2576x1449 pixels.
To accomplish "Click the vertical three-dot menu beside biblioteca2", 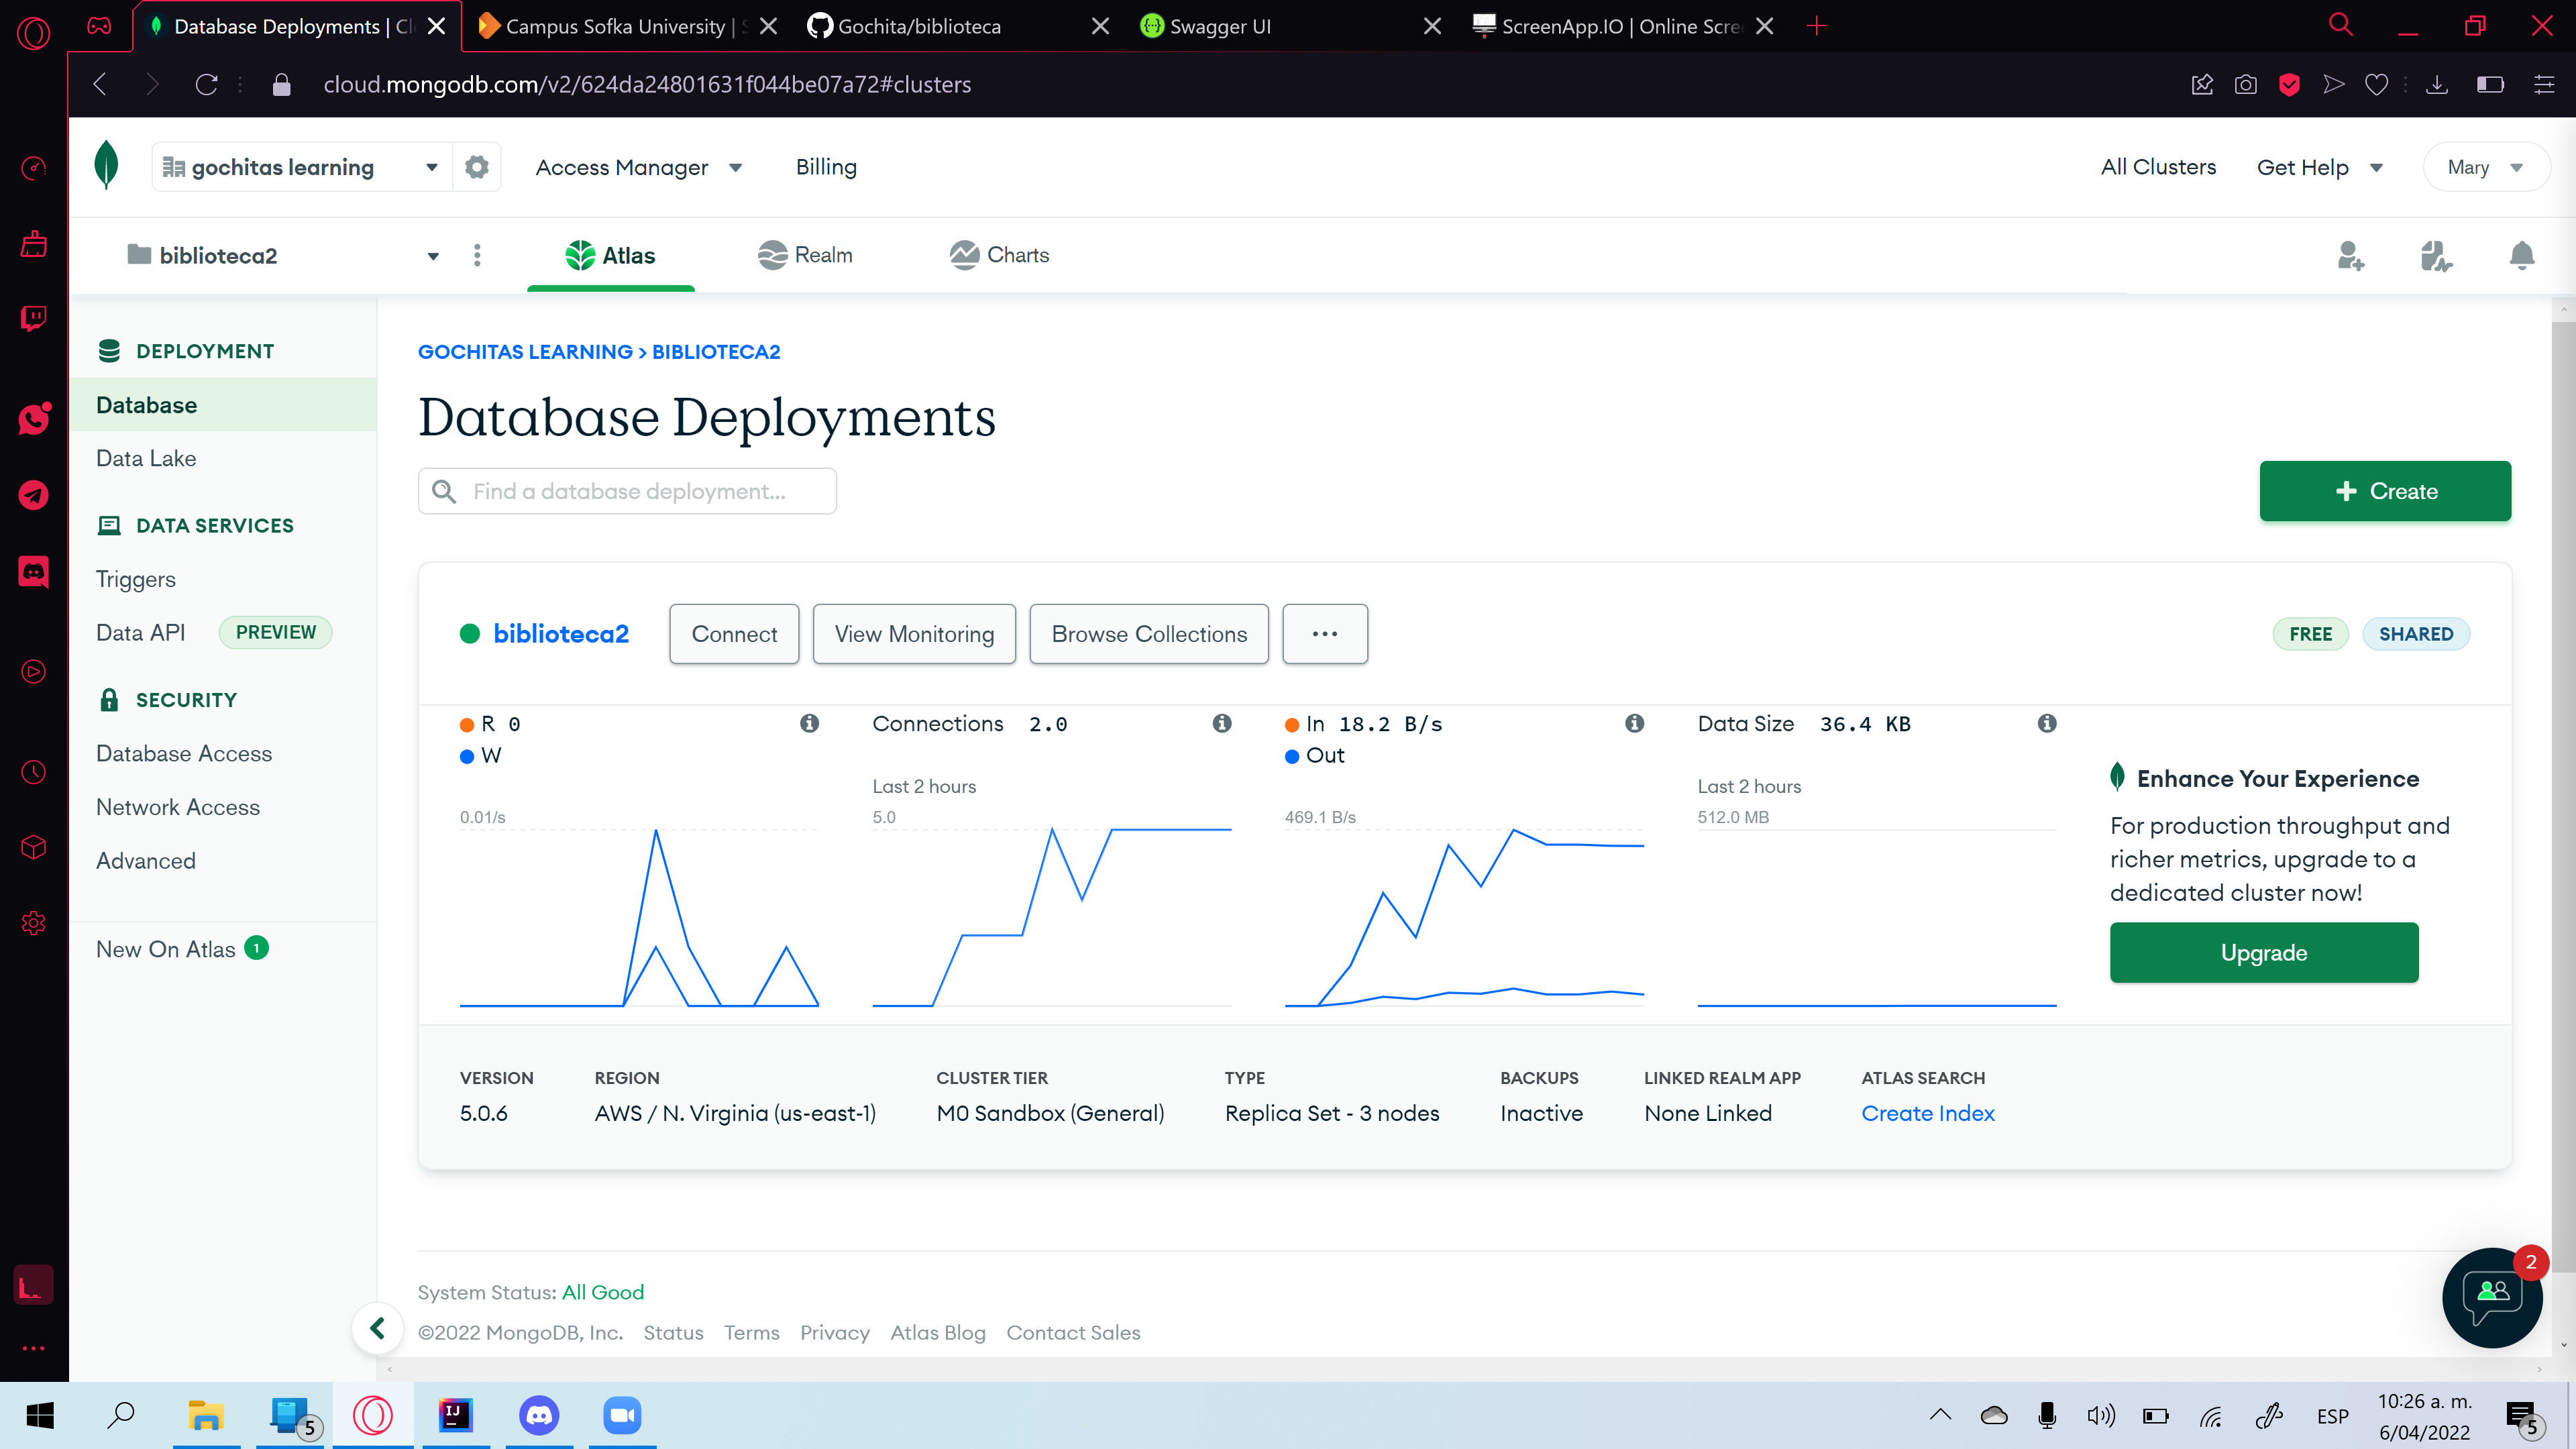I will [x=478, y=256].
